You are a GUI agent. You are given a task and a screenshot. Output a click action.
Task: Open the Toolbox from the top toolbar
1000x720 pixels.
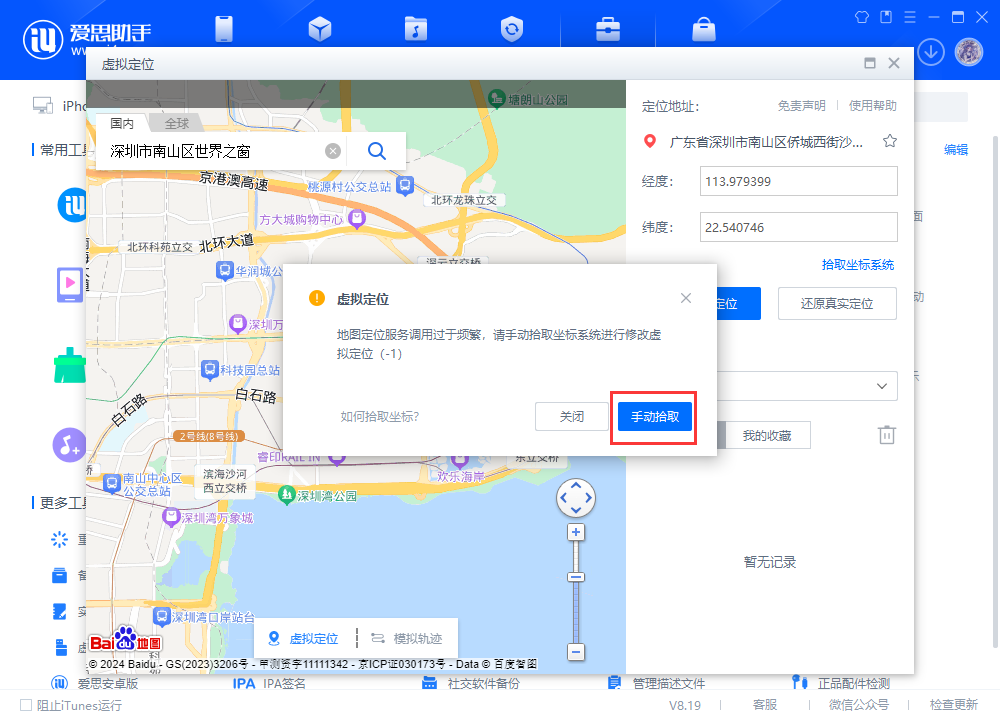[607, 29]
